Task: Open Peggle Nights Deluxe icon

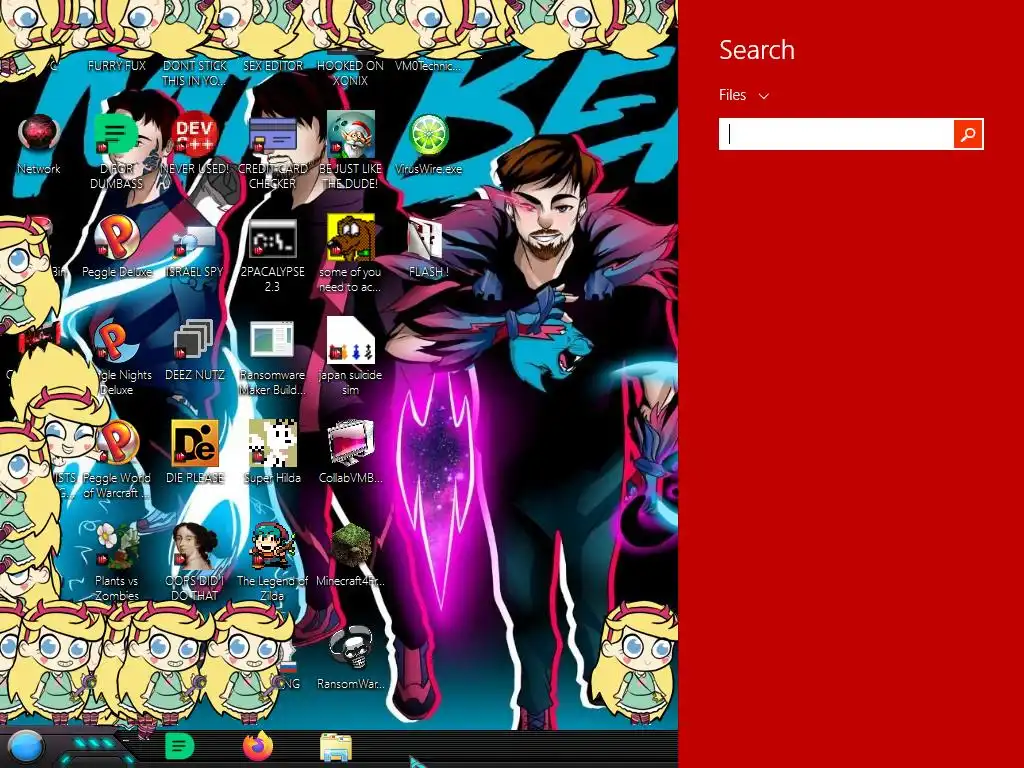Action: click(x=116, y=341)
